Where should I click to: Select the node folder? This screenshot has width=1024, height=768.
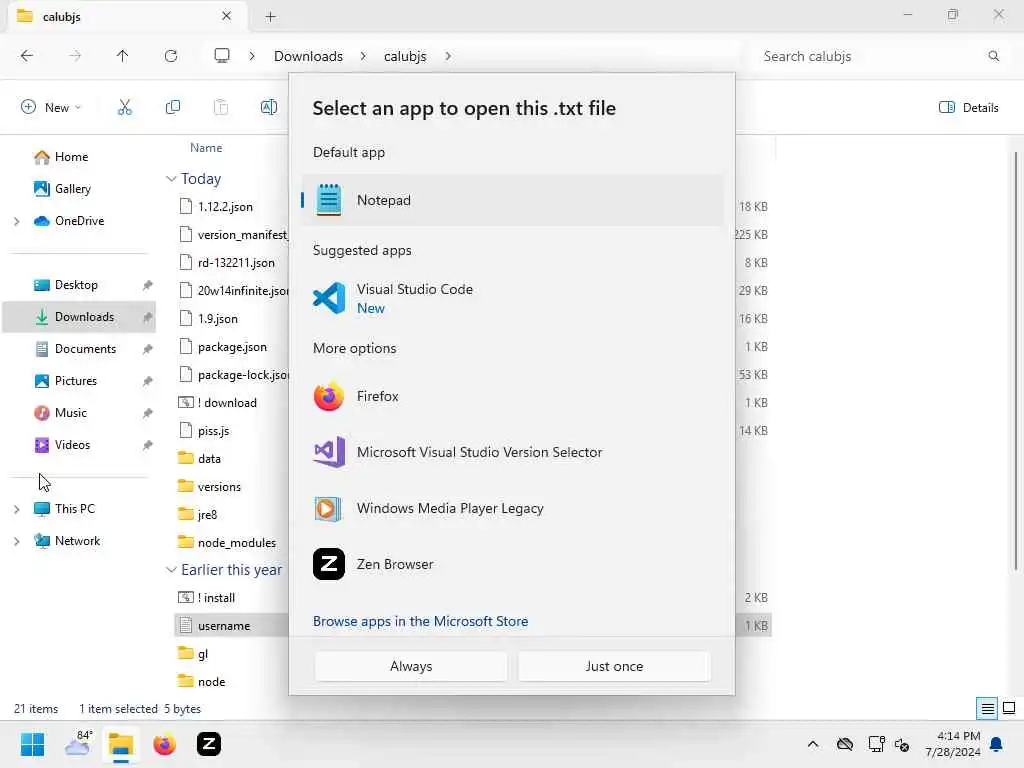[x=211, y=682]
